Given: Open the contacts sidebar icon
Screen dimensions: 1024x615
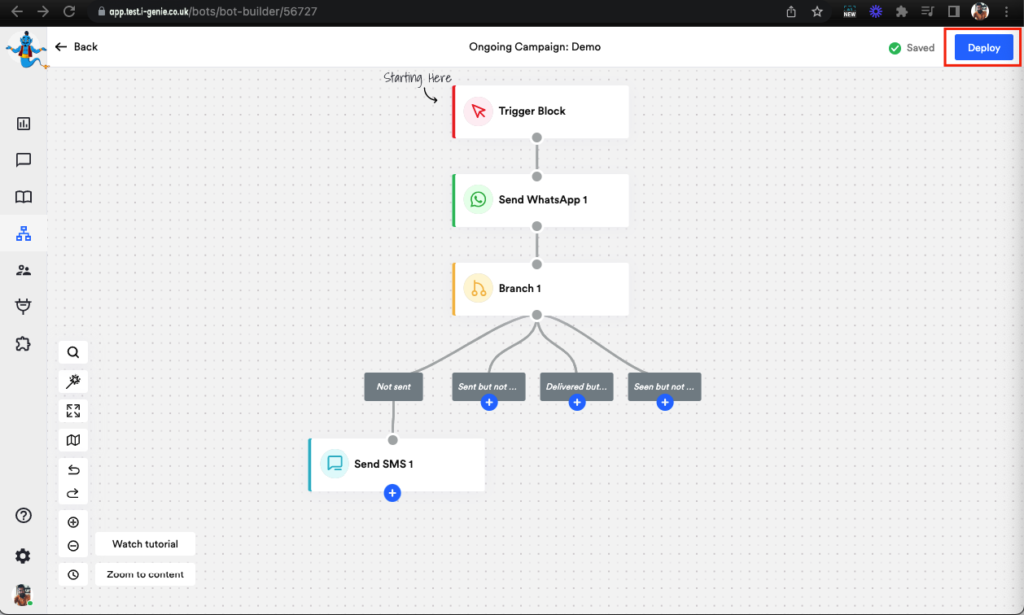Looking at the screenshot, I should 24,270.
